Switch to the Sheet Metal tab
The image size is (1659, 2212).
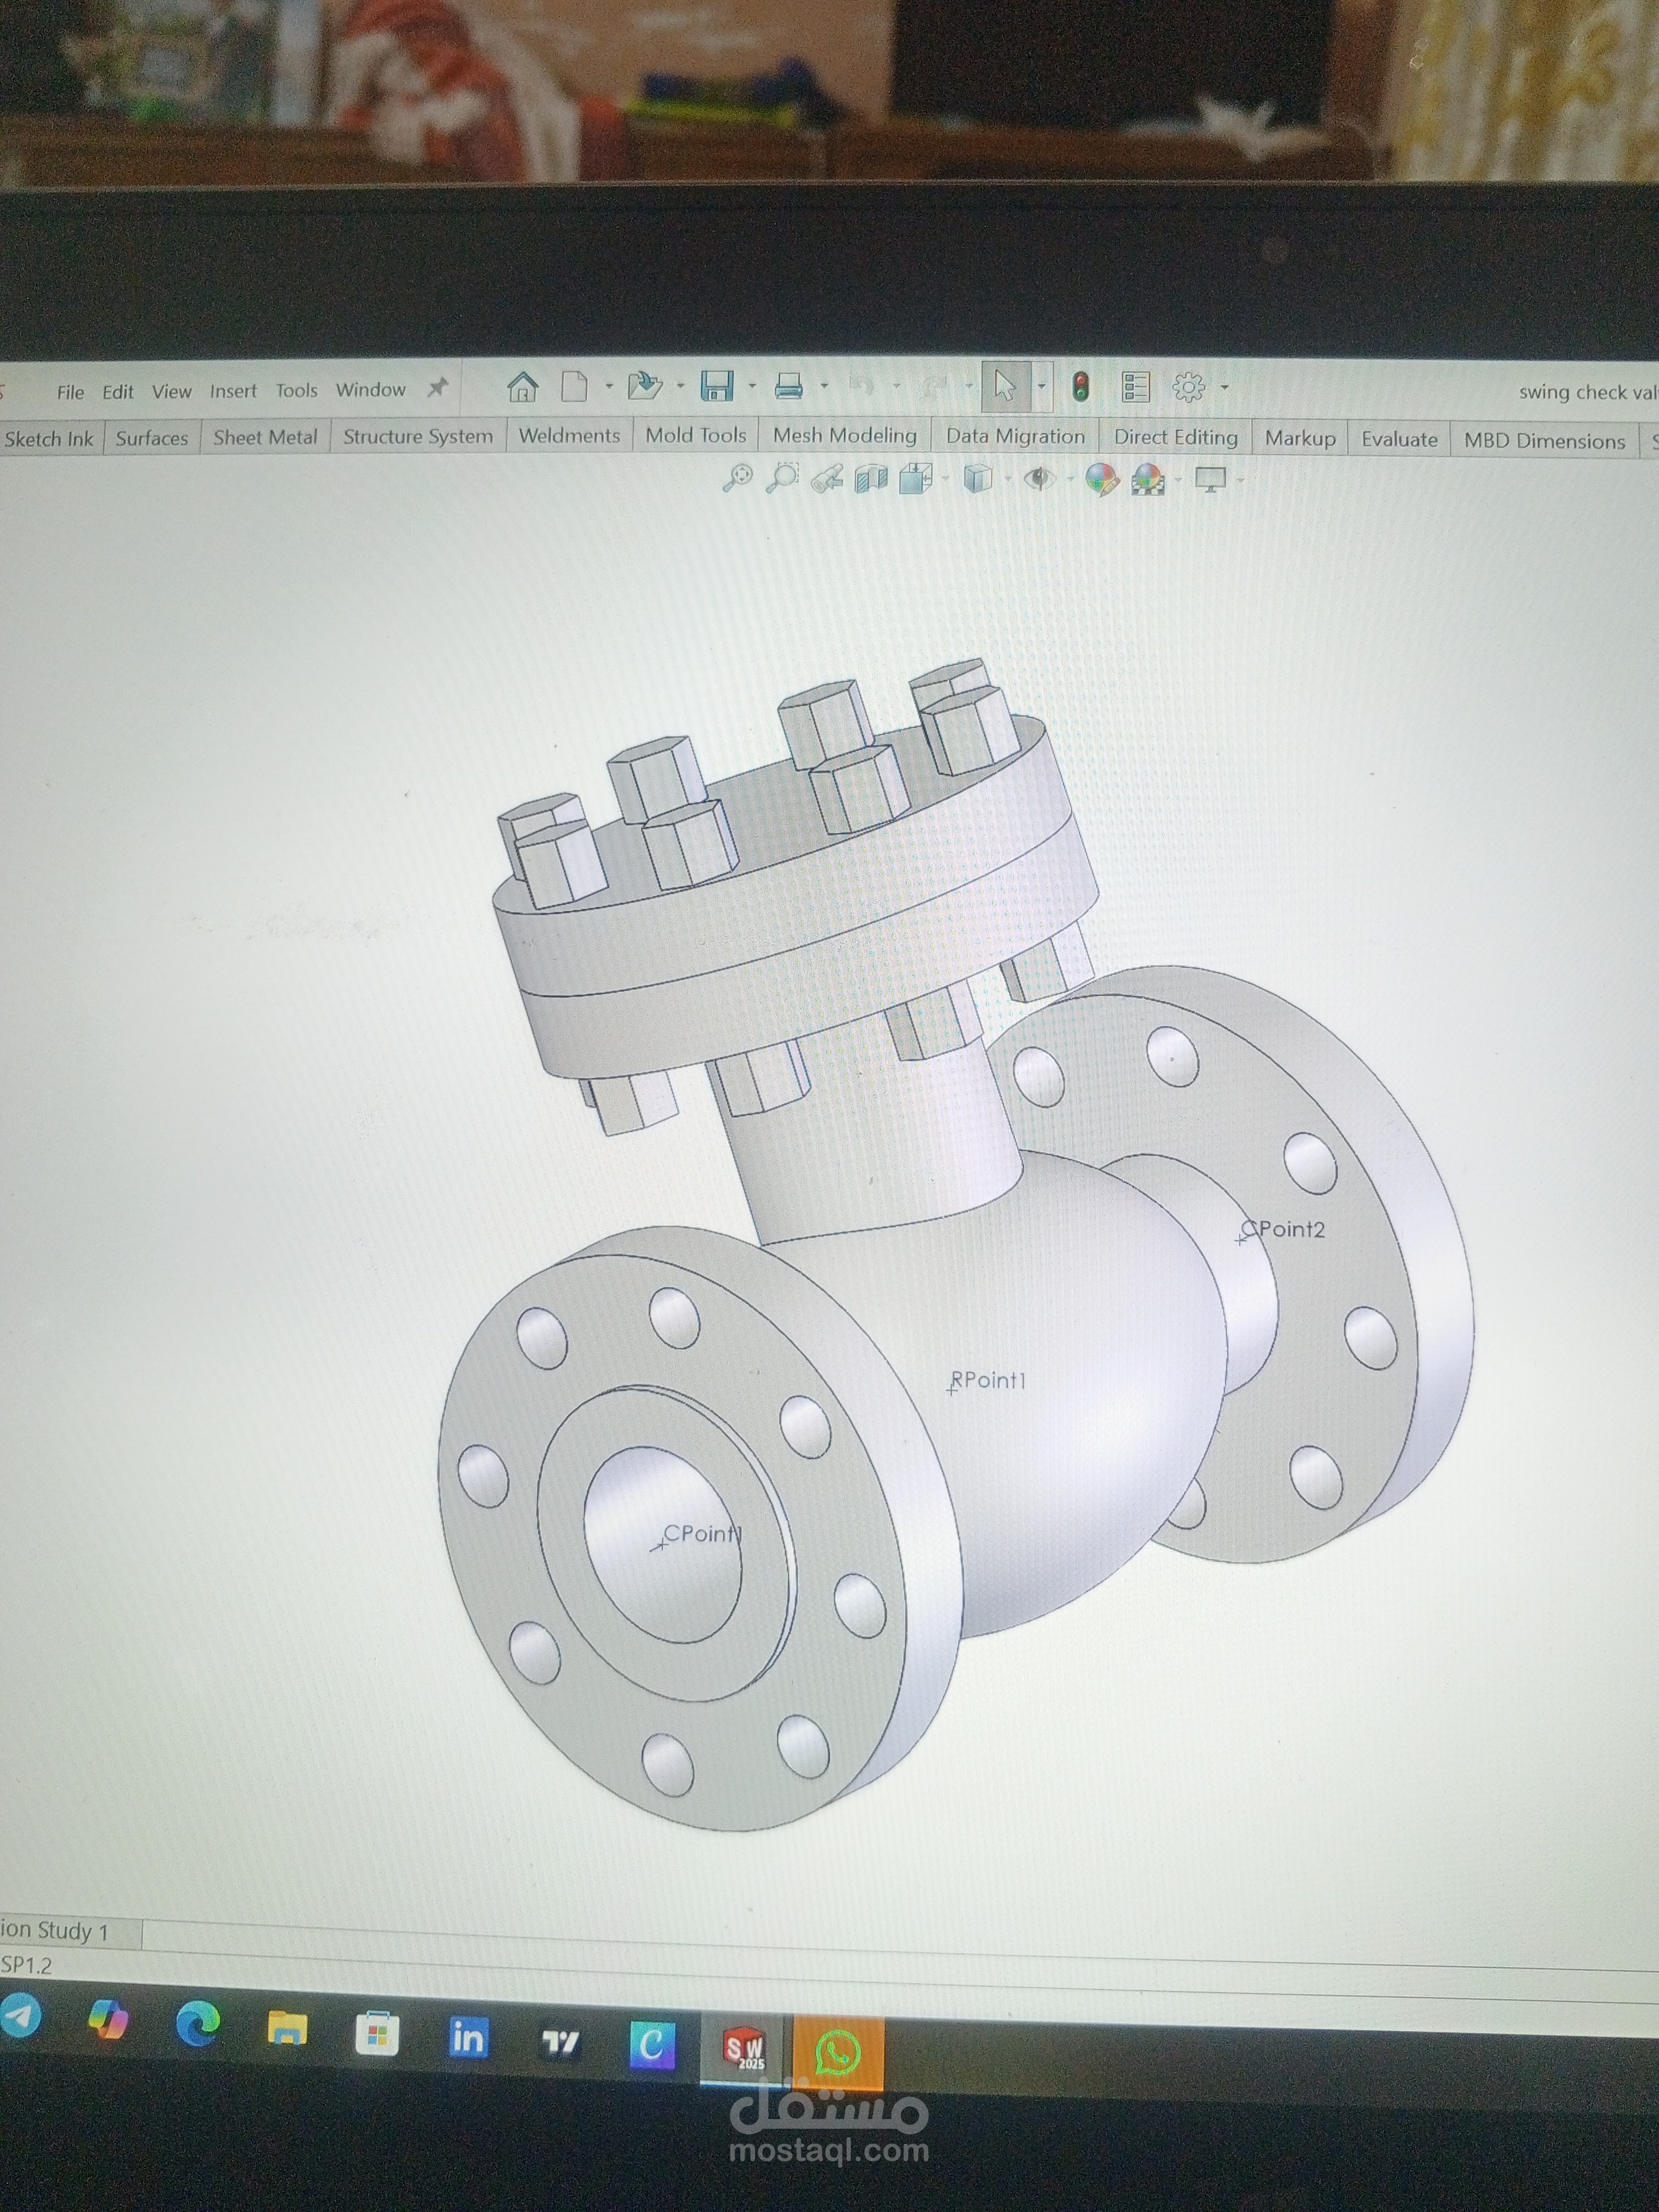pyautogui.click(x=265, y=437)
